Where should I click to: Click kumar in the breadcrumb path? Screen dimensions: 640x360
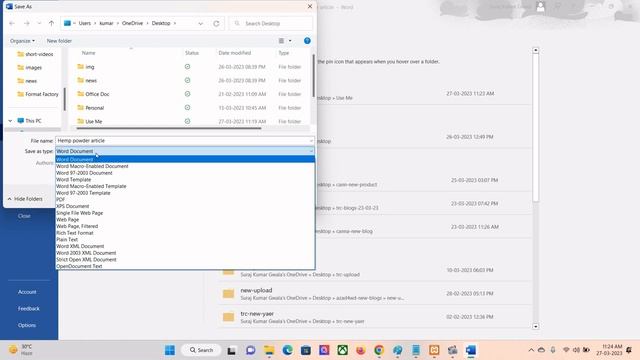[106, 23]
